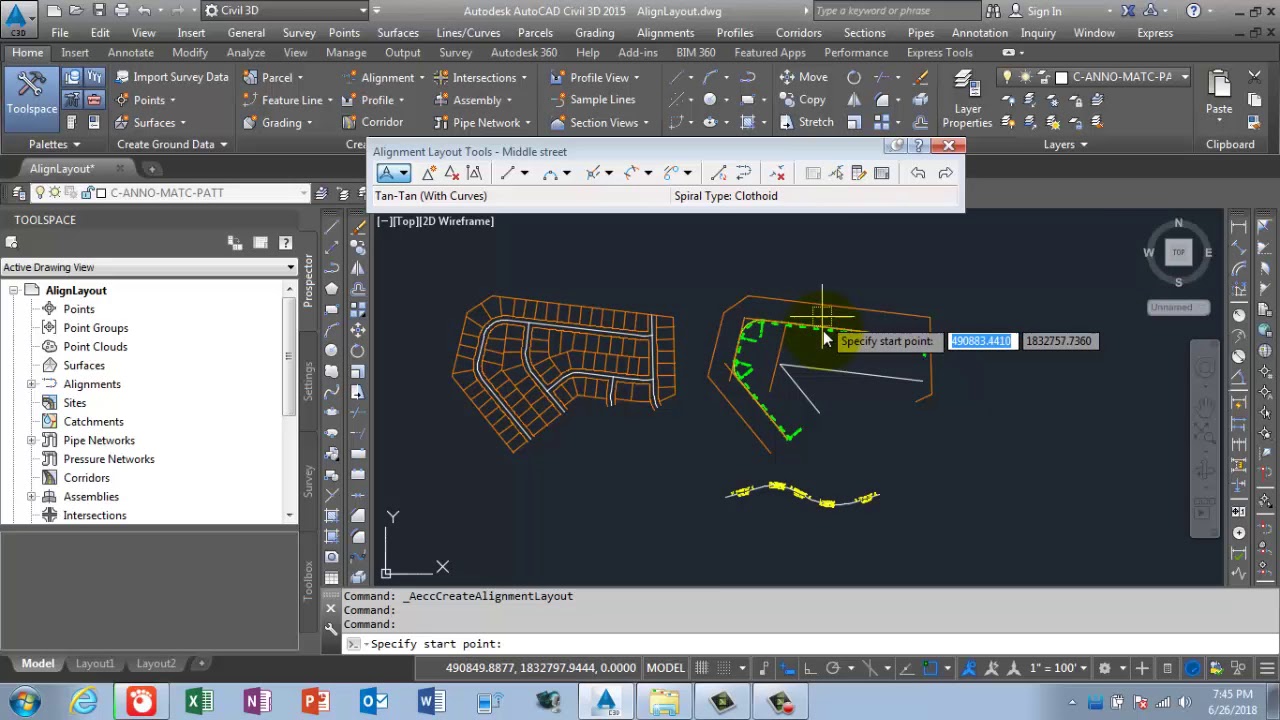
Task: Click the Reverse sub-entity direction icon
Action: [x=743, y=173]
